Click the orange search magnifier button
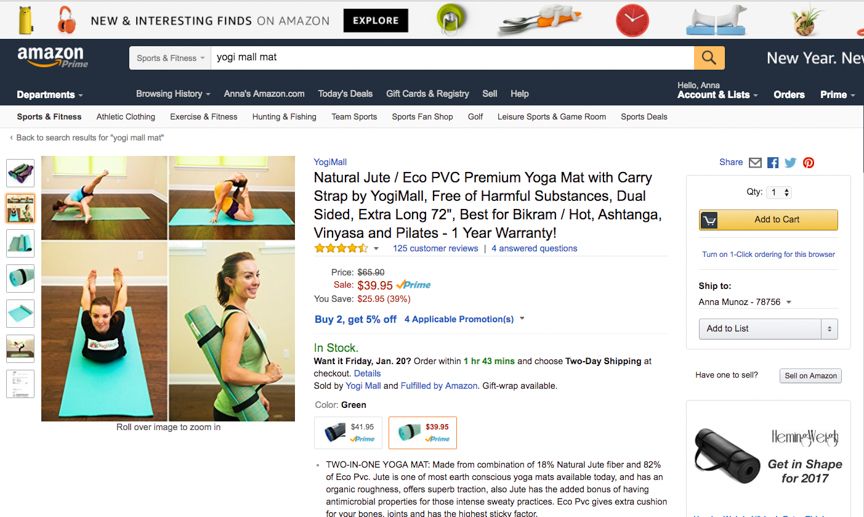Image resolution: width=864 pixels, height=517 pixels. [x=709, y=58]
